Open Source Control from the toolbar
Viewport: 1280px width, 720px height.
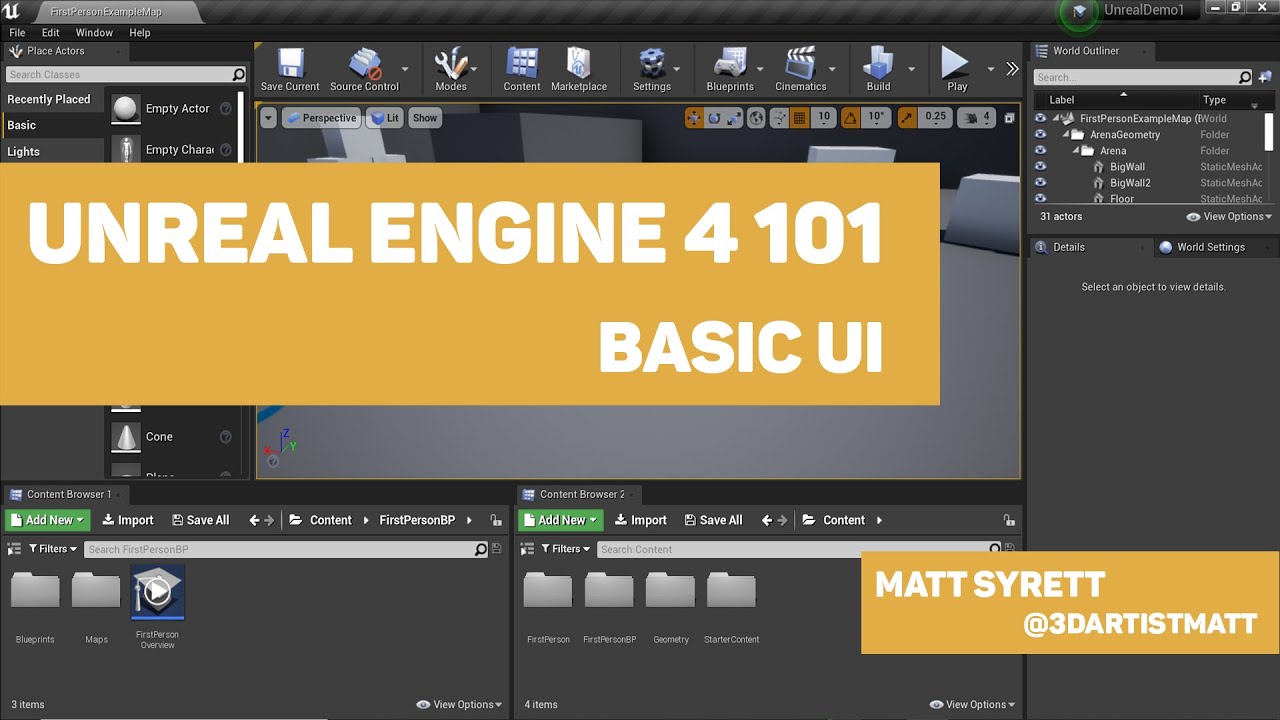pyautogui.click(x=364, y=70)
